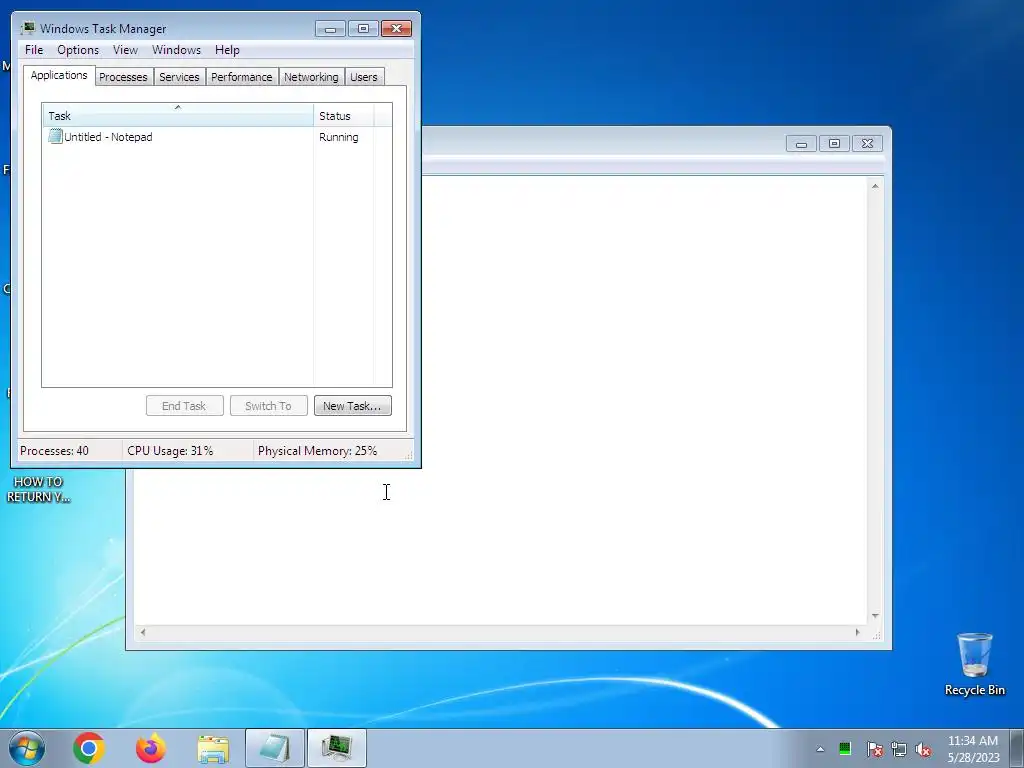Click the Notepad horizontal scrollbar left arrow

(x=143, y=632)
